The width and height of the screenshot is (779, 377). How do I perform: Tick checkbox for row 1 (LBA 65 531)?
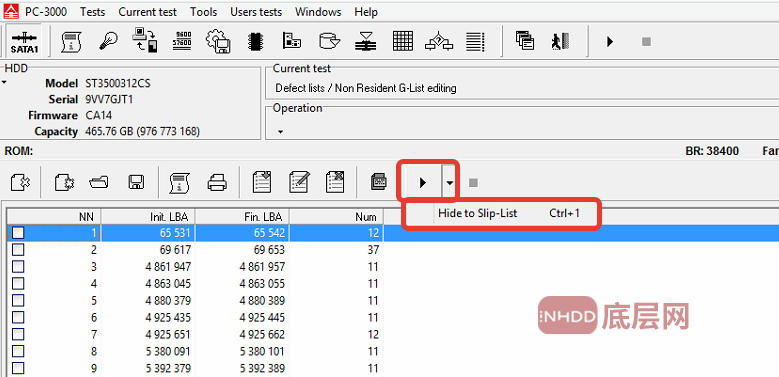tap(18, 232)
